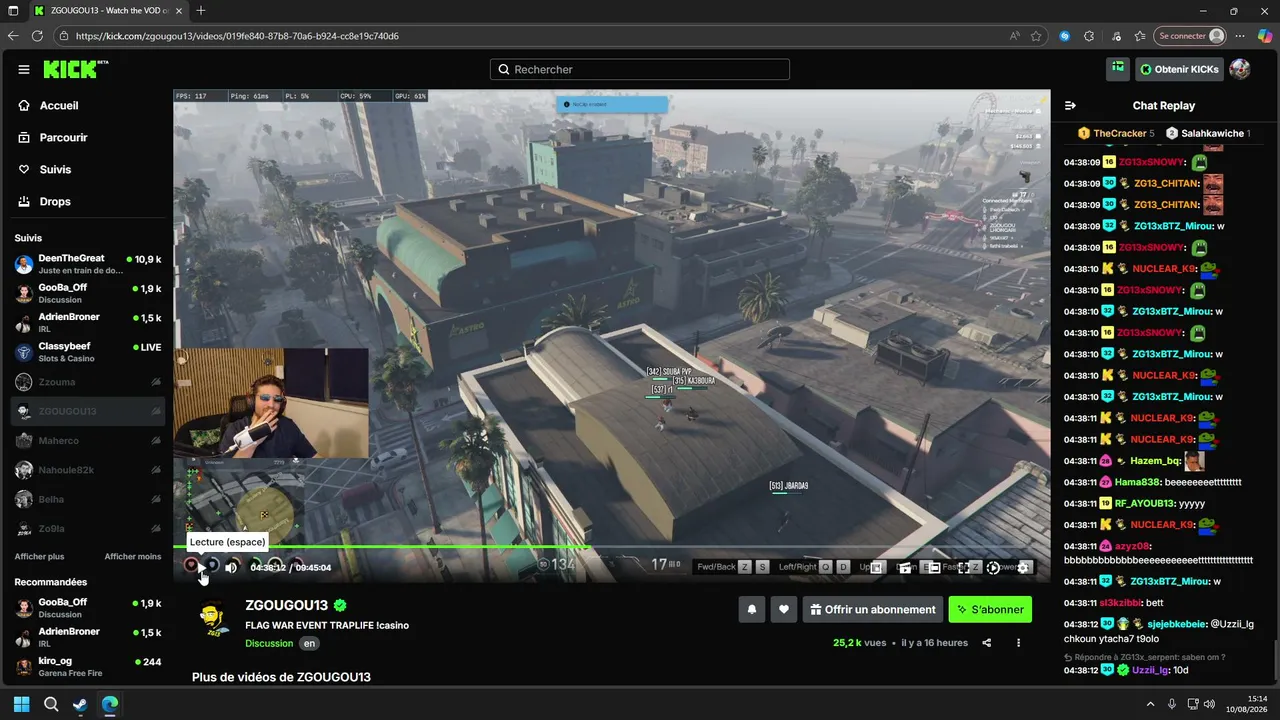The image size is (1280, 720).
Task: Click Se connecter profile button
Action: pos(1190,36)
